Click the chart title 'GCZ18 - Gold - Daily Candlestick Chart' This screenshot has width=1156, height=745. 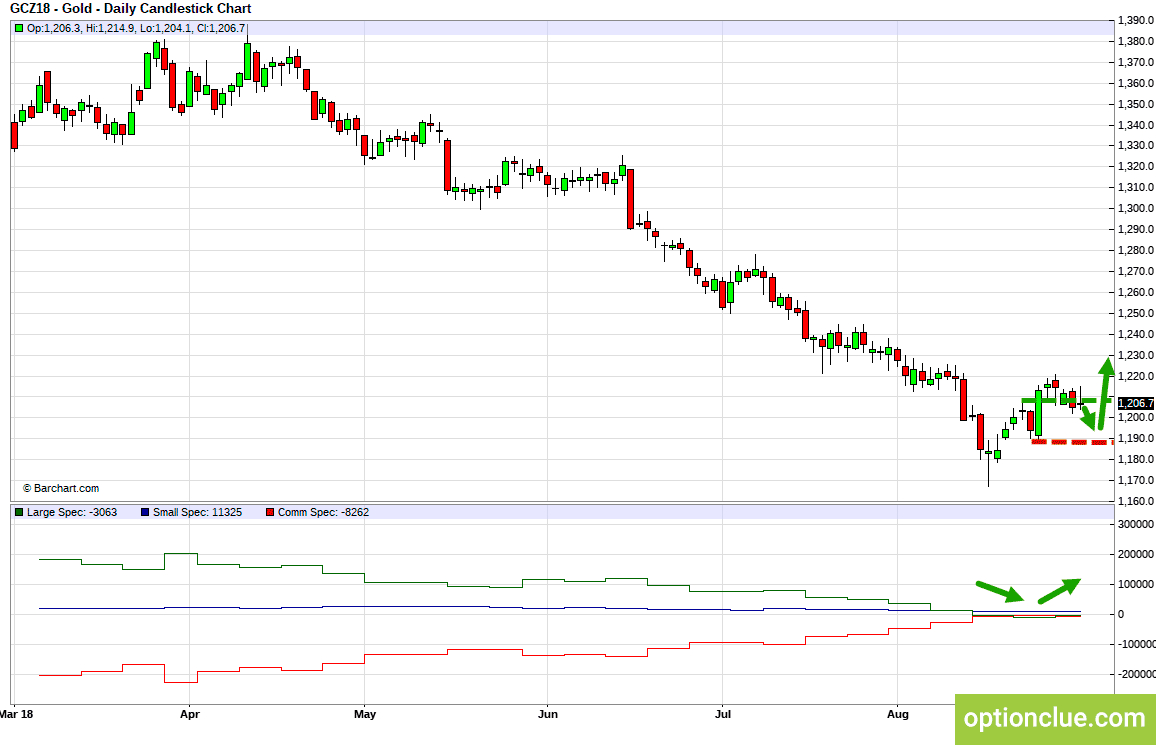click(x=130, y=9)
